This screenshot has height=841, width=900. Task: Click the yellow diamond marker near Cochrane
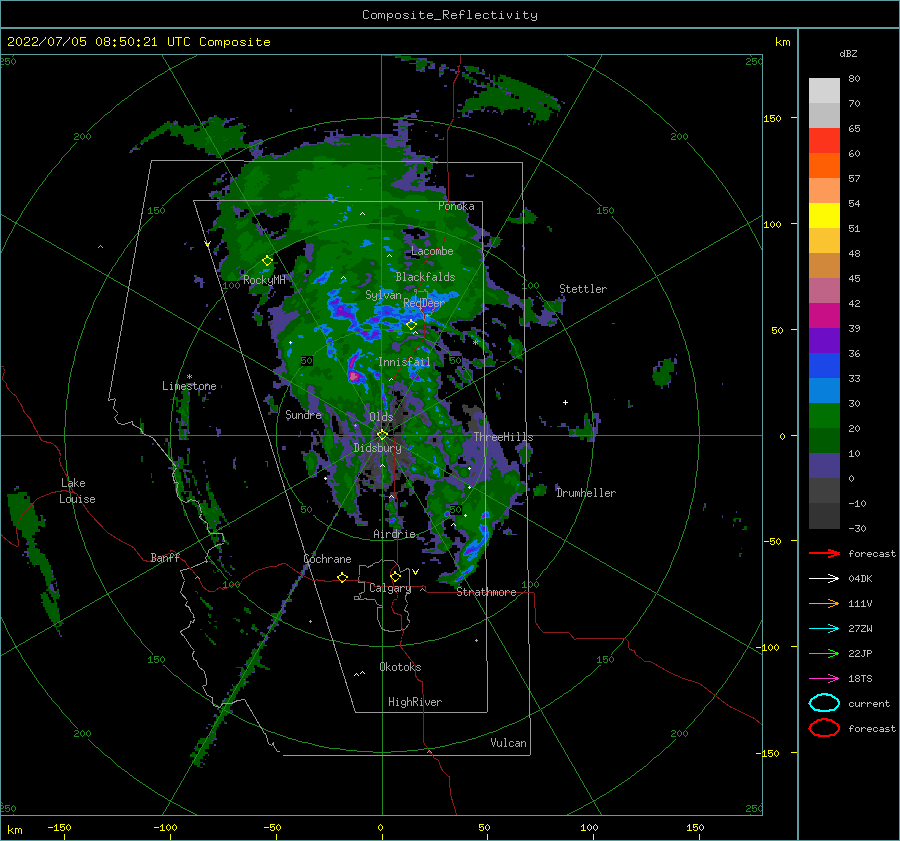click(x=342, y=577)
